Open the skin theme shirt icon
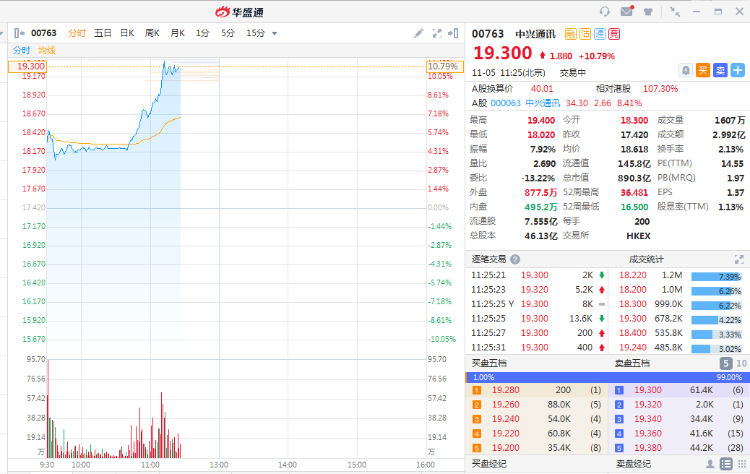Screen dimensions: 750x474 [x=648, y=11]
